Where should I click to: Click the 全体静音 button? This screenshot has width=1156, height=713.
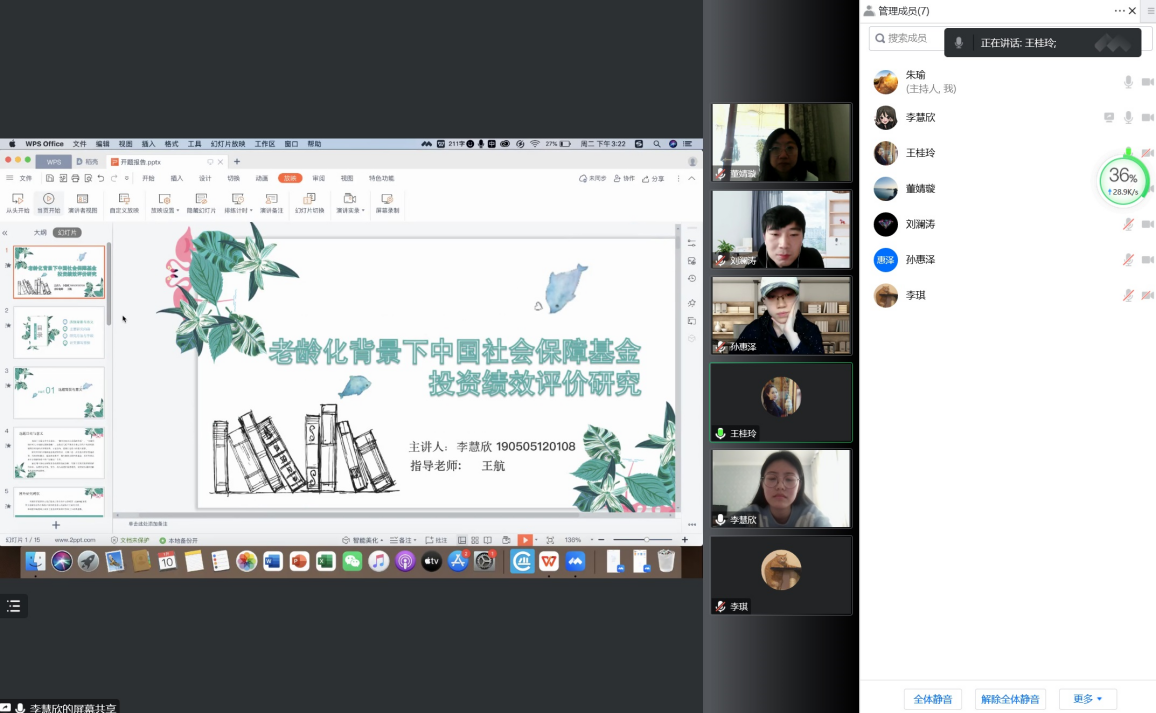pyautogui.click(x=933, y=699)
